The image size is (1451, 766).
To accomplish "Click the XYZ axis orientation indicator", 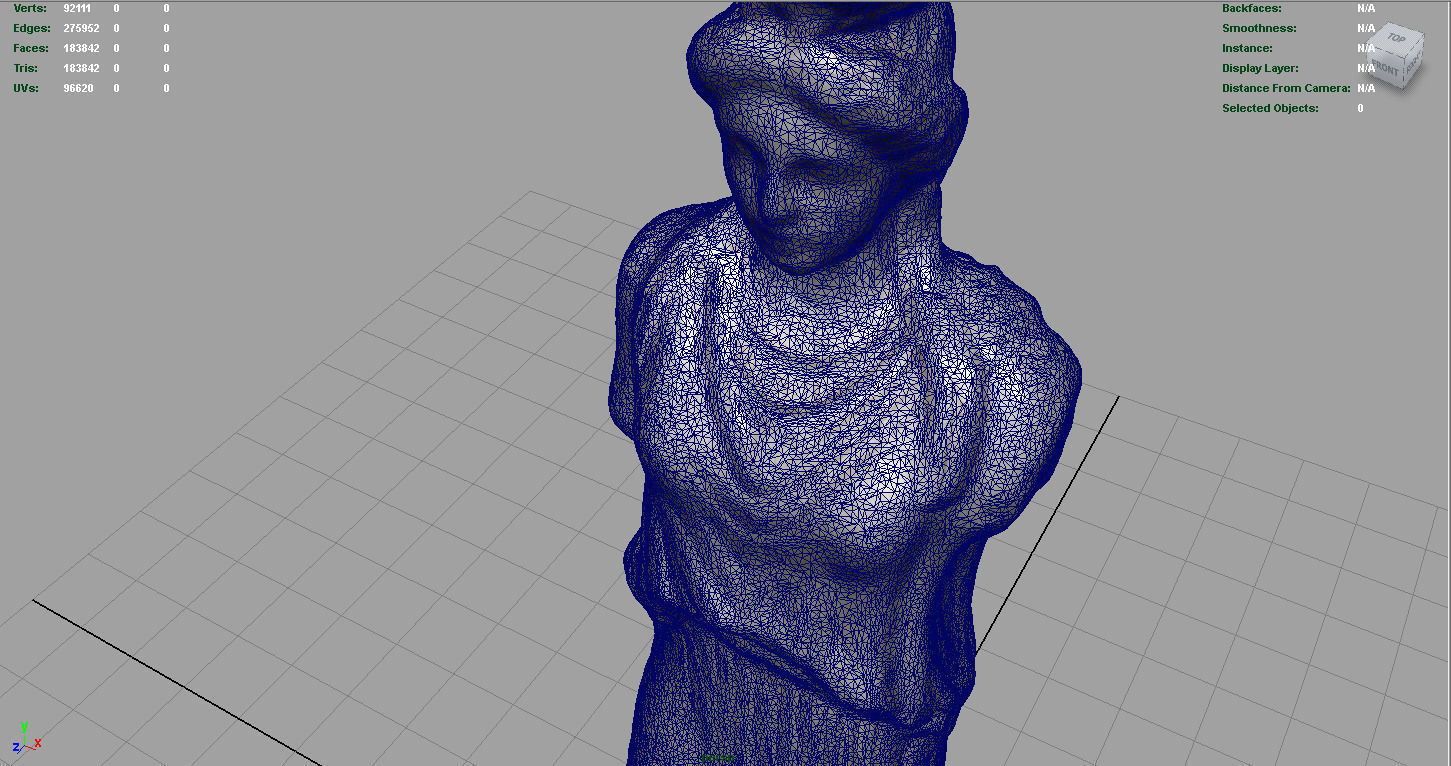I will pyautogui.click(x=25, y=738).
